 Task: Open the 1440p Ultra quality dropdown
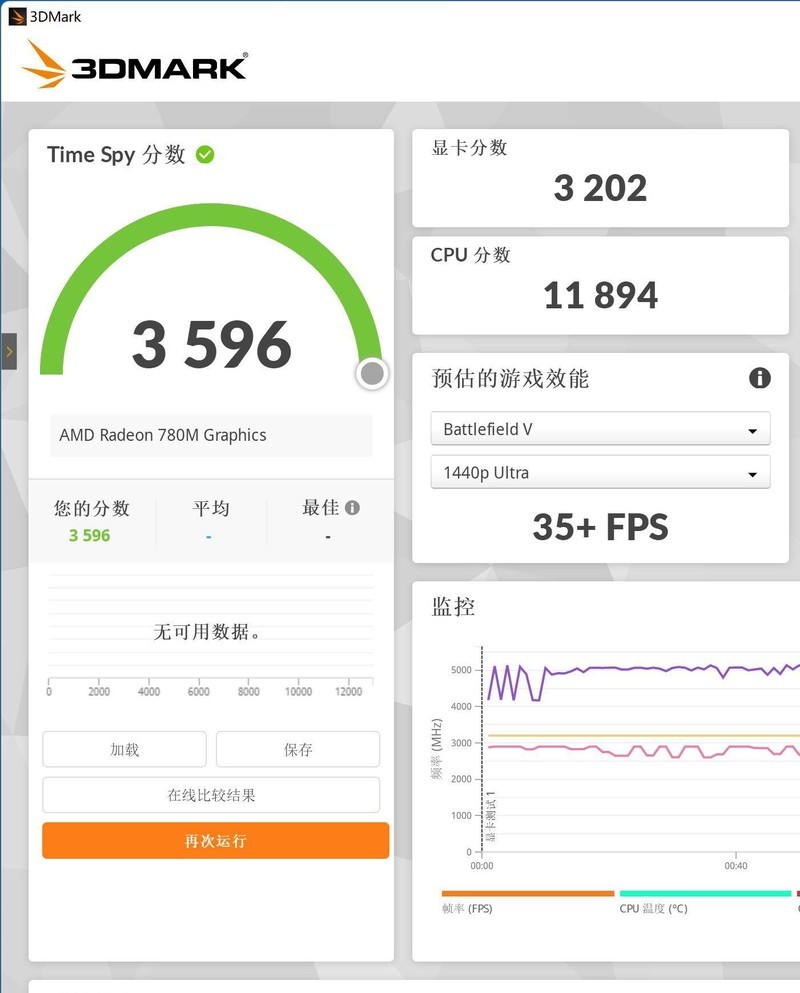click(x=600, y=472)
